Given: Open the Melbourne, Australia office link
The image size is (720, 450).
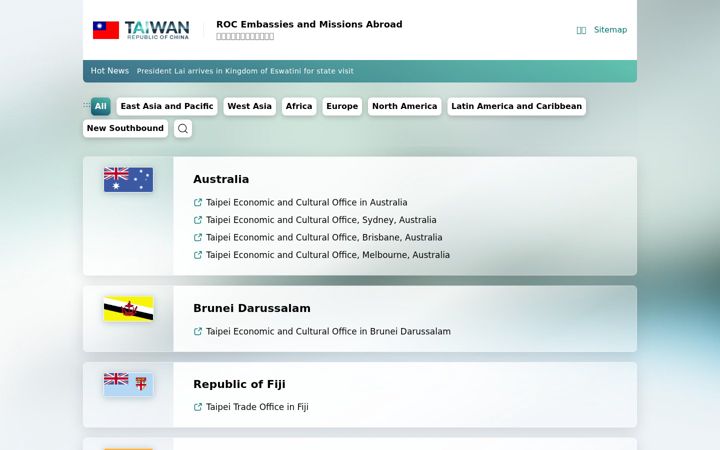Looking at the screenshot, I should 328,255.
